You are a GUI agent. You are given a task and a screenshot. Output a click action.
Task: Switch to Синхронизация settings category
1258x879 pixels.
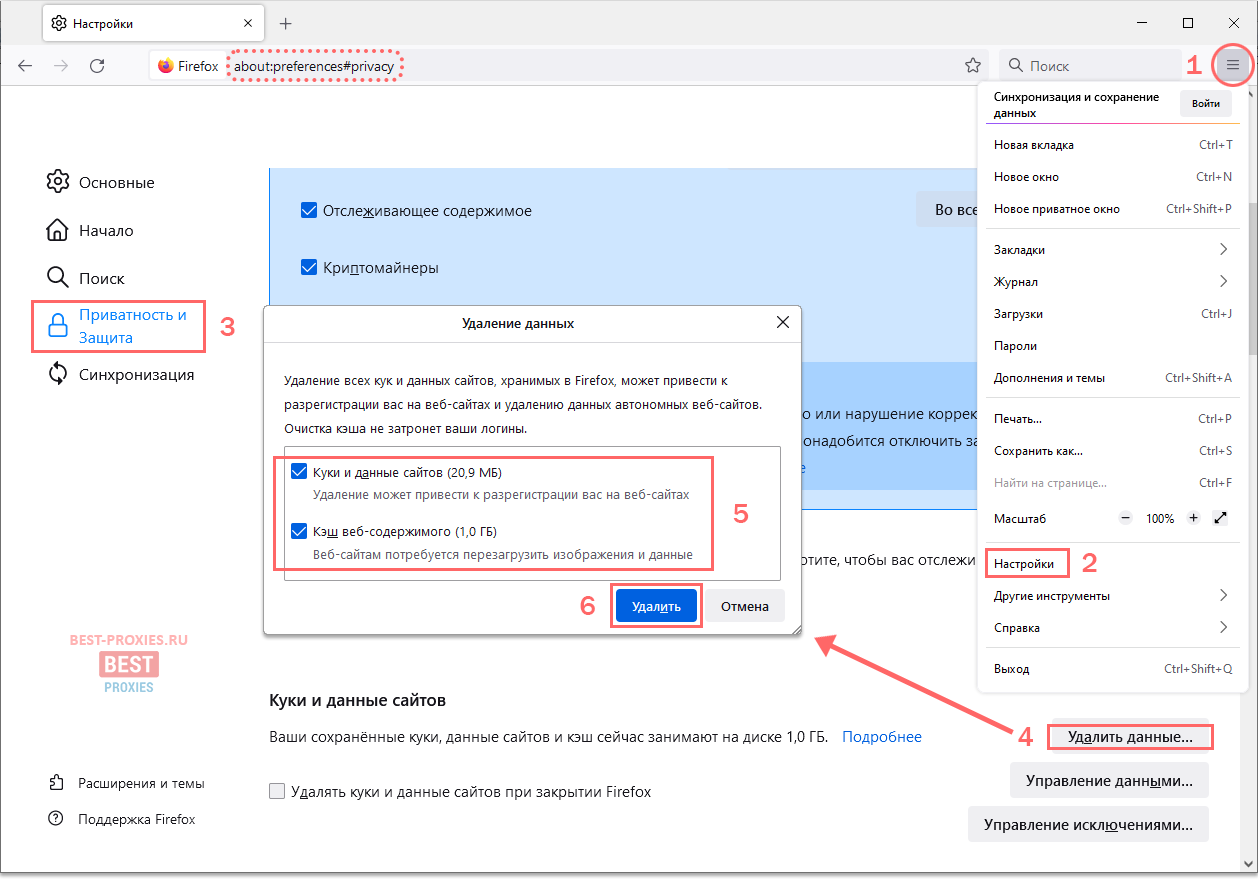(137, 374)
